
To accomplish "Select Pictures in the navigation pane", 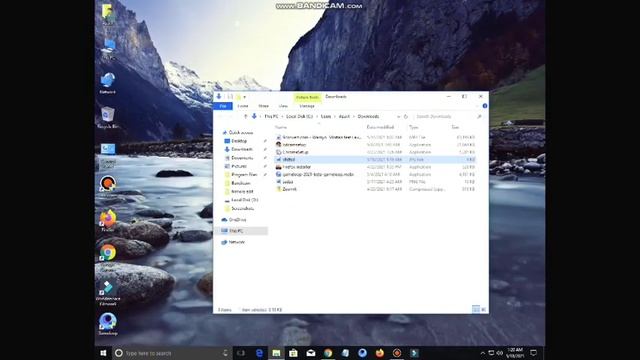I will click(236, 166).
